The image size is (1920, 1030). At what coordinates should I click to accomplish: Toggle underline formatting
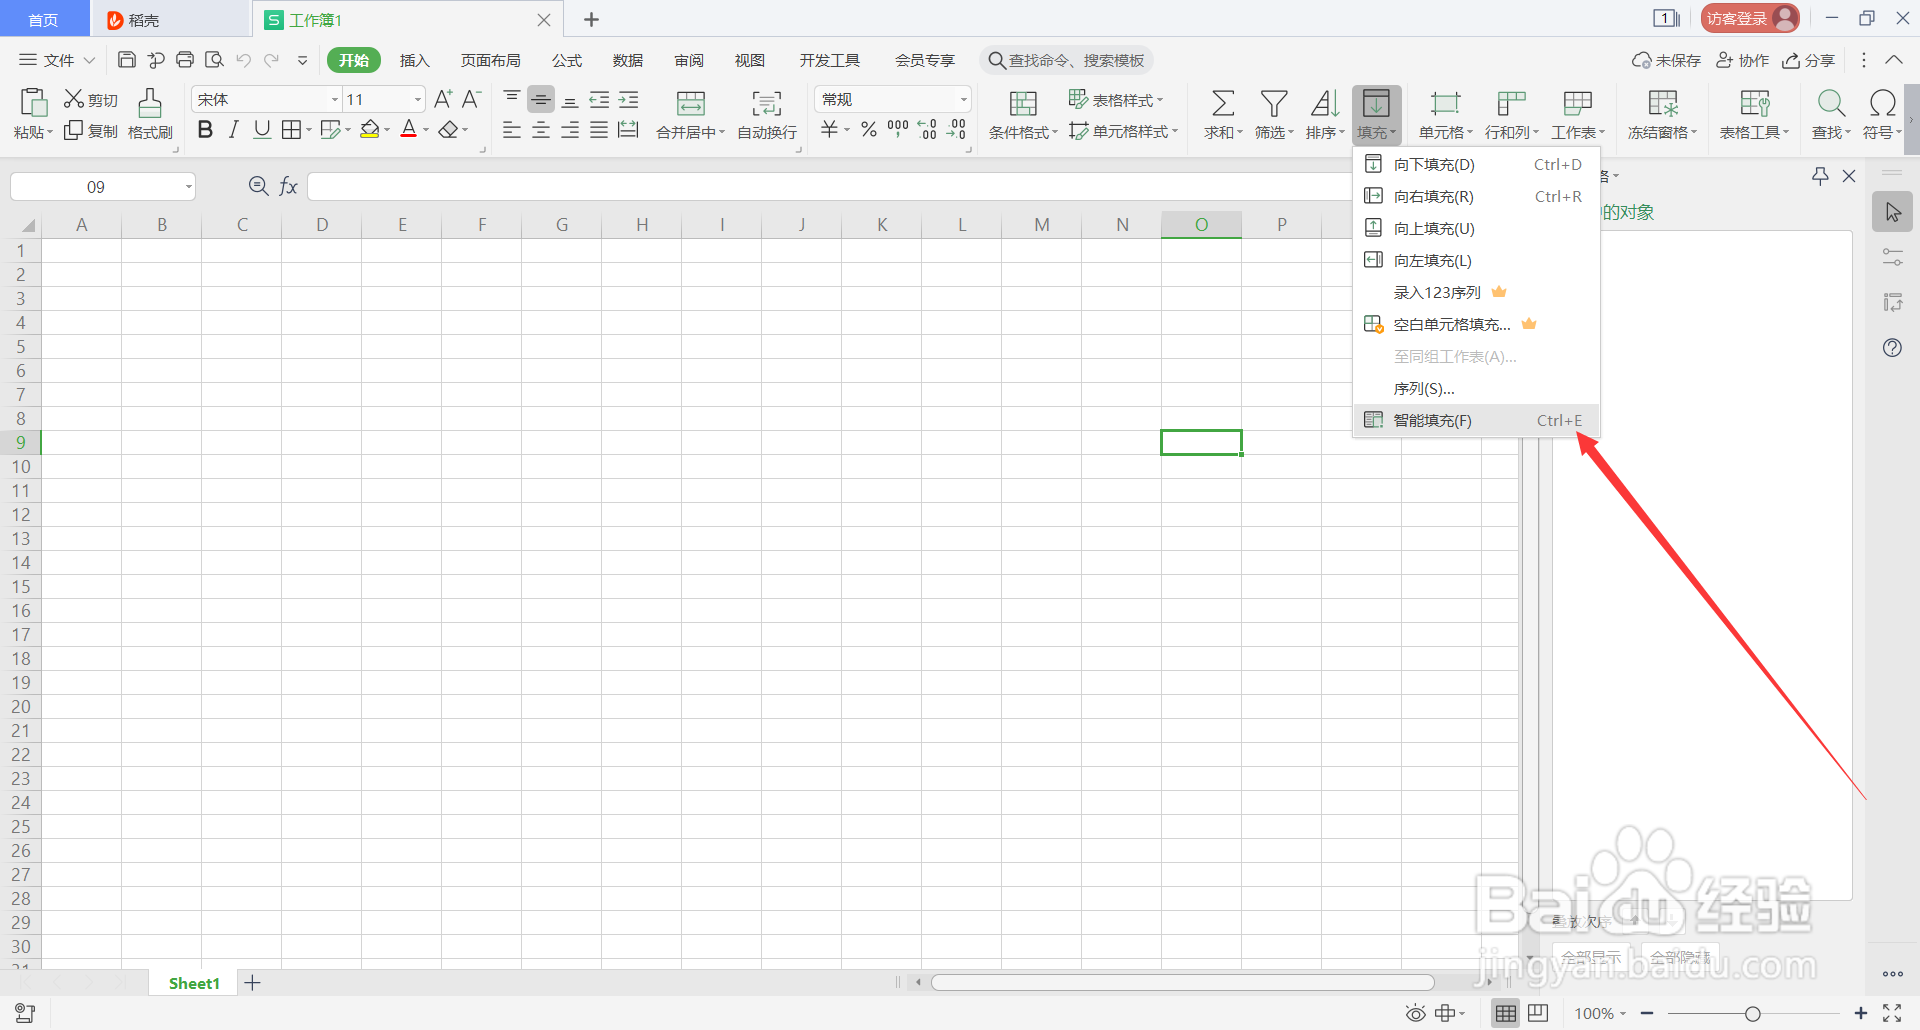[261, 129]
